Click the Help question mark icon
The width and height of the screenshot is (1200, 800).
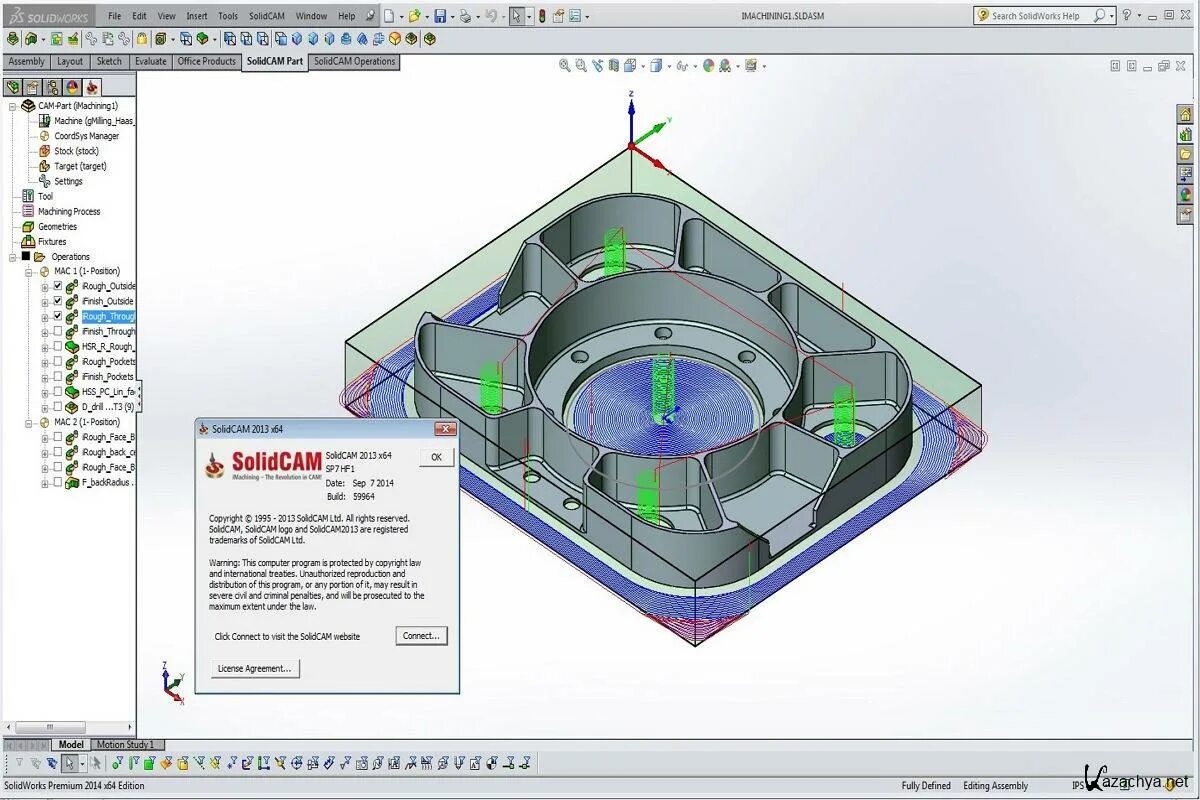click(x=1127, y=15)
